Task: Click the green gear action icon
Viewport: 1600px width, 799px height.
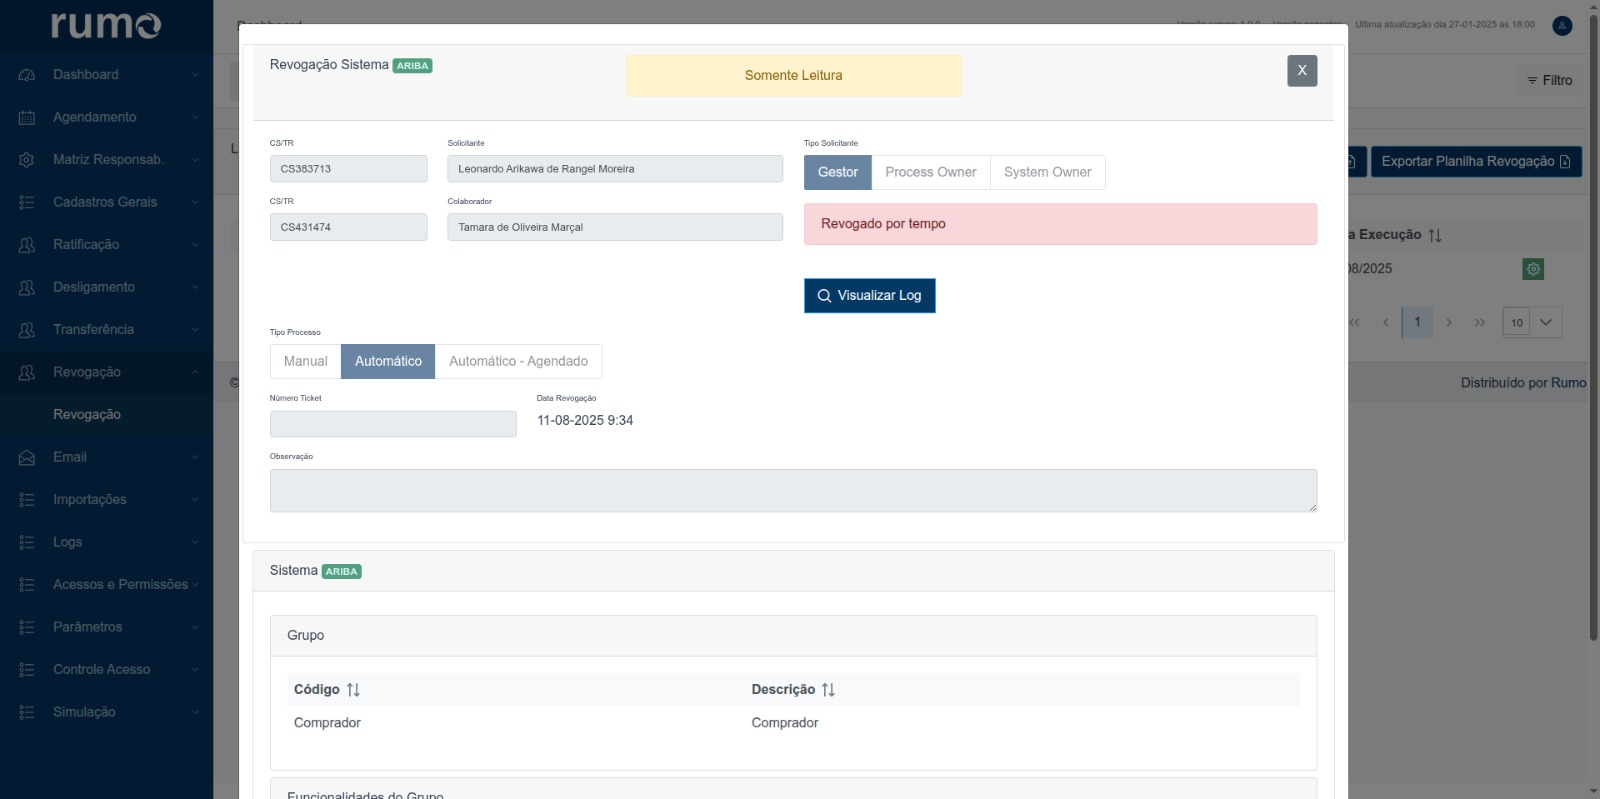Action: (x=1533, y=269)
